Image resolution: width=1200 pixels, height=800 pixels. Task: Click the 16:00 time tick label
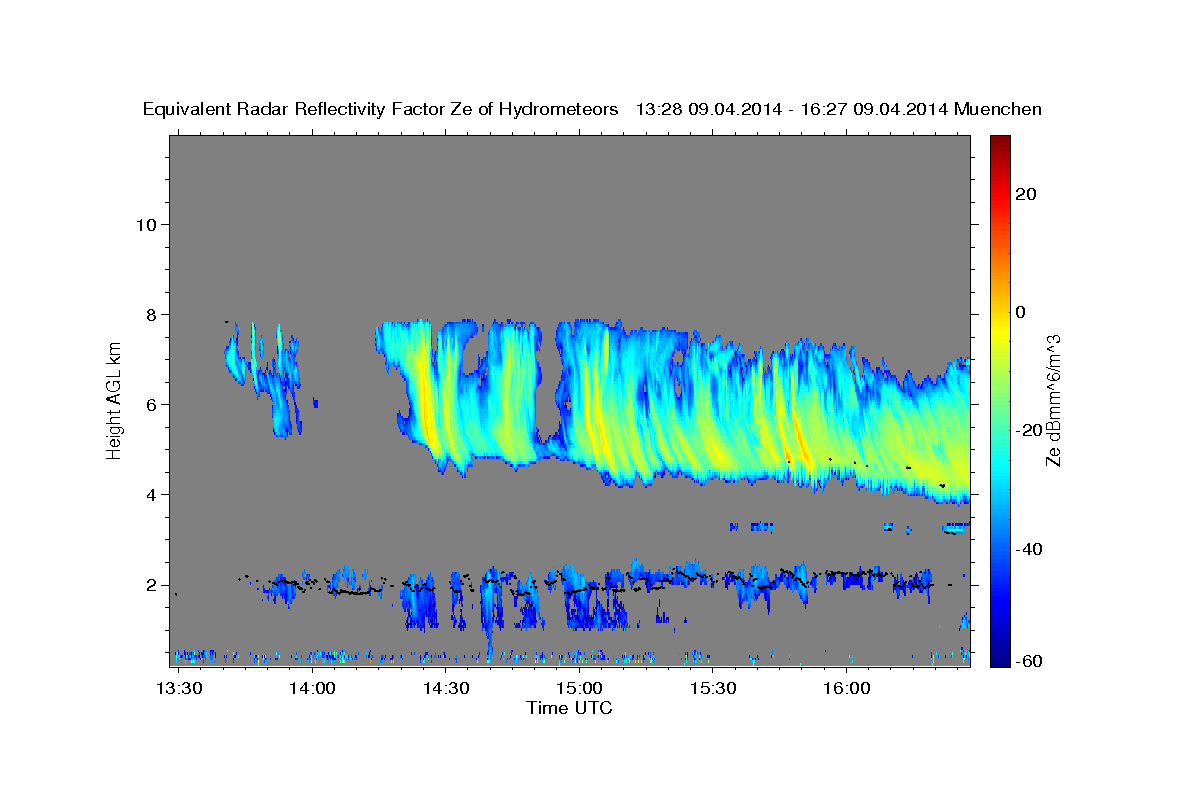point(847,688)
